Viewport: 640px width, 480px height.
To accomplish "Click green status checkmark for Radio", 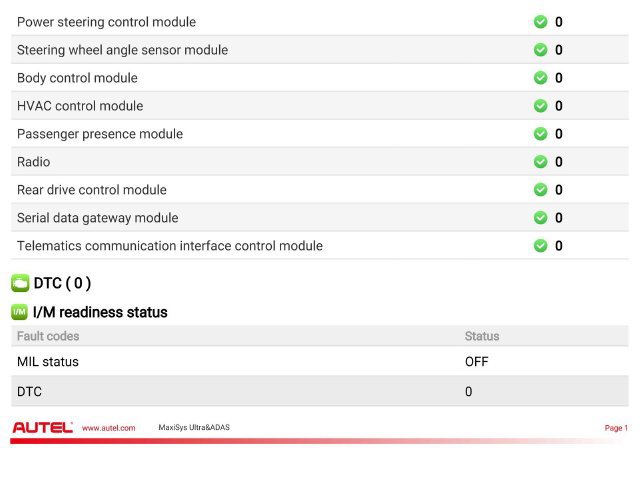I will click(x=540, y=162).
